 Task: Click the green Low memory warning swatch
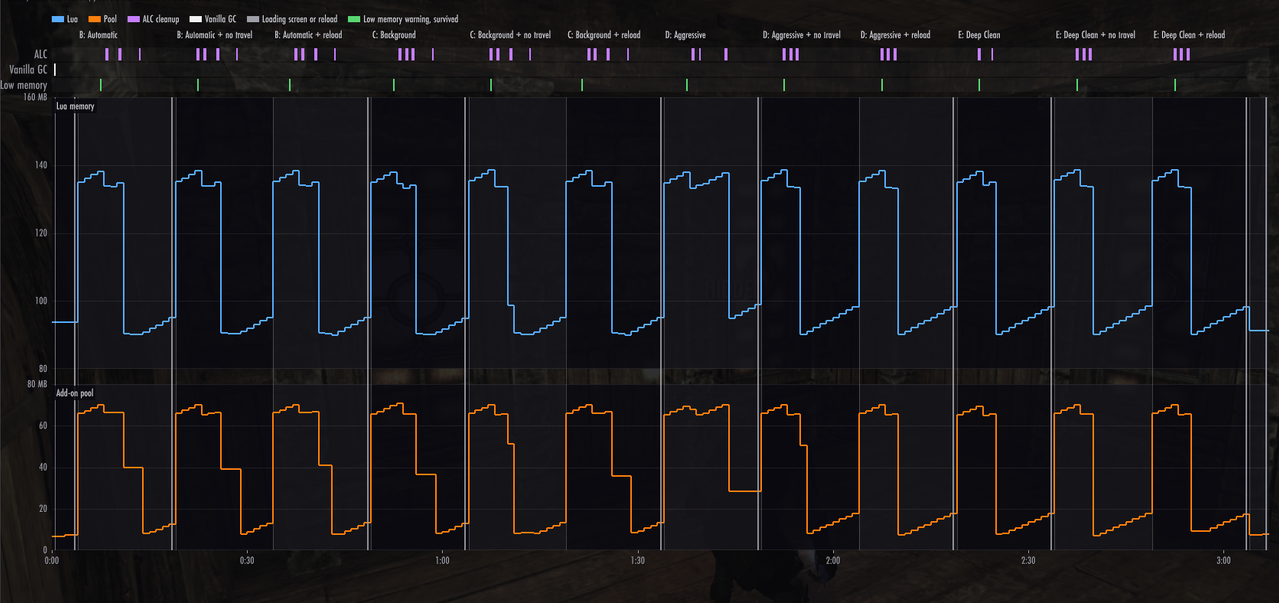click(x=354, y=19)
